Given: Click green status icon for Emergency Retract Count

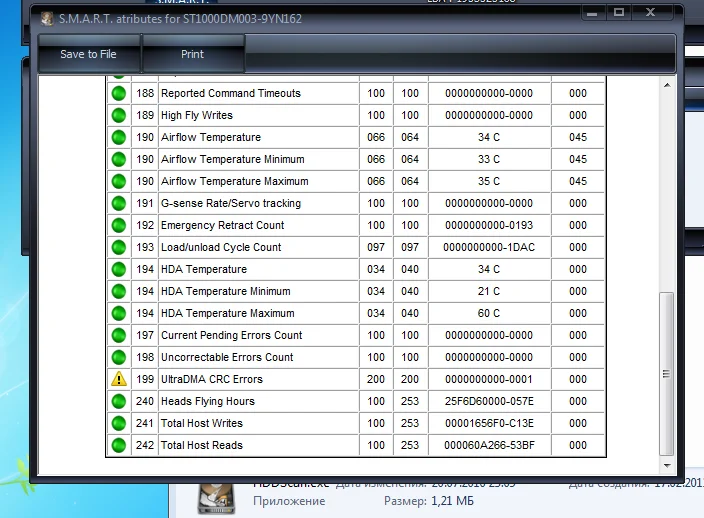Looking at the screenshot, I should click(x=119, y=225).
